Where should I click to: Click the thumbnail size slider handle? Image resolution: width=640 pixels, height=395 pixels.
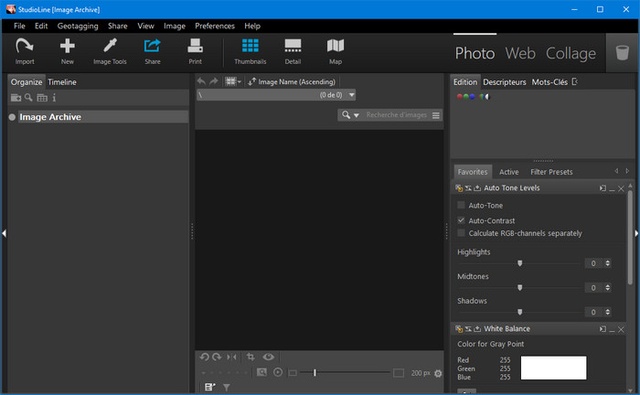315,372
